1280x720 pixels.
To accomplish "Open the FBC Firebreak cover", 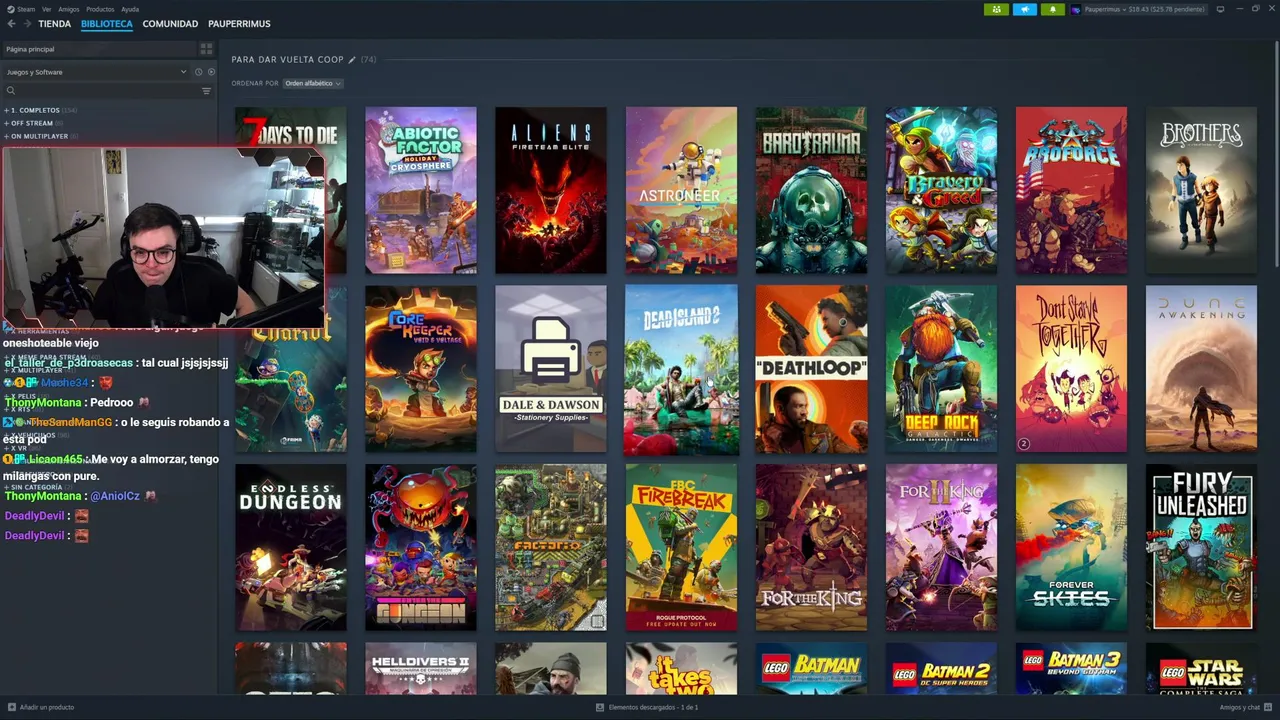I will click(681, 547).
